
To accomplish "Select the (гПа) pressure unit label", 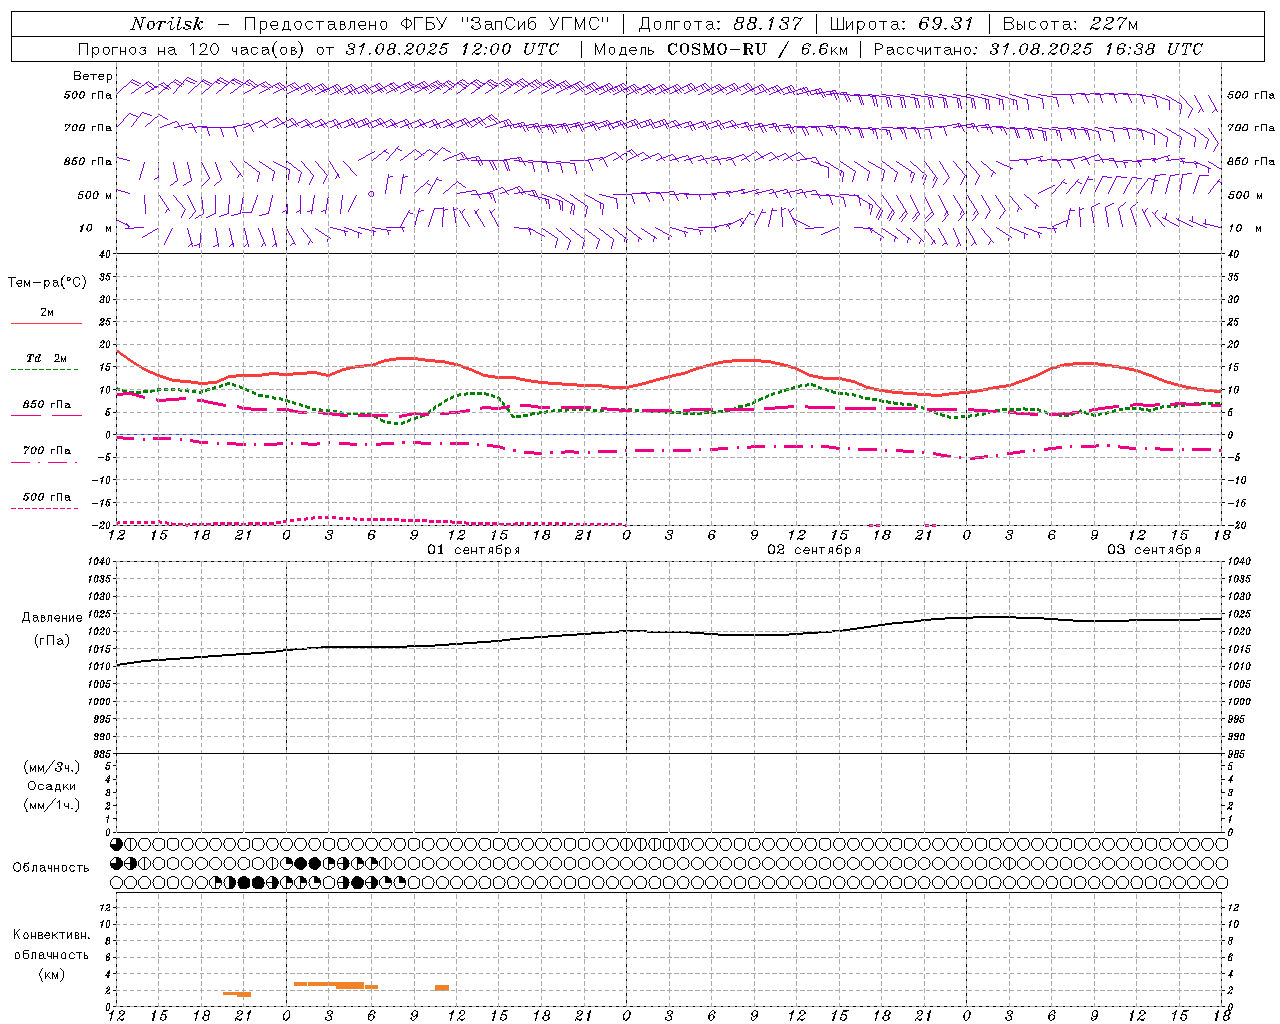I will (52, 641).
